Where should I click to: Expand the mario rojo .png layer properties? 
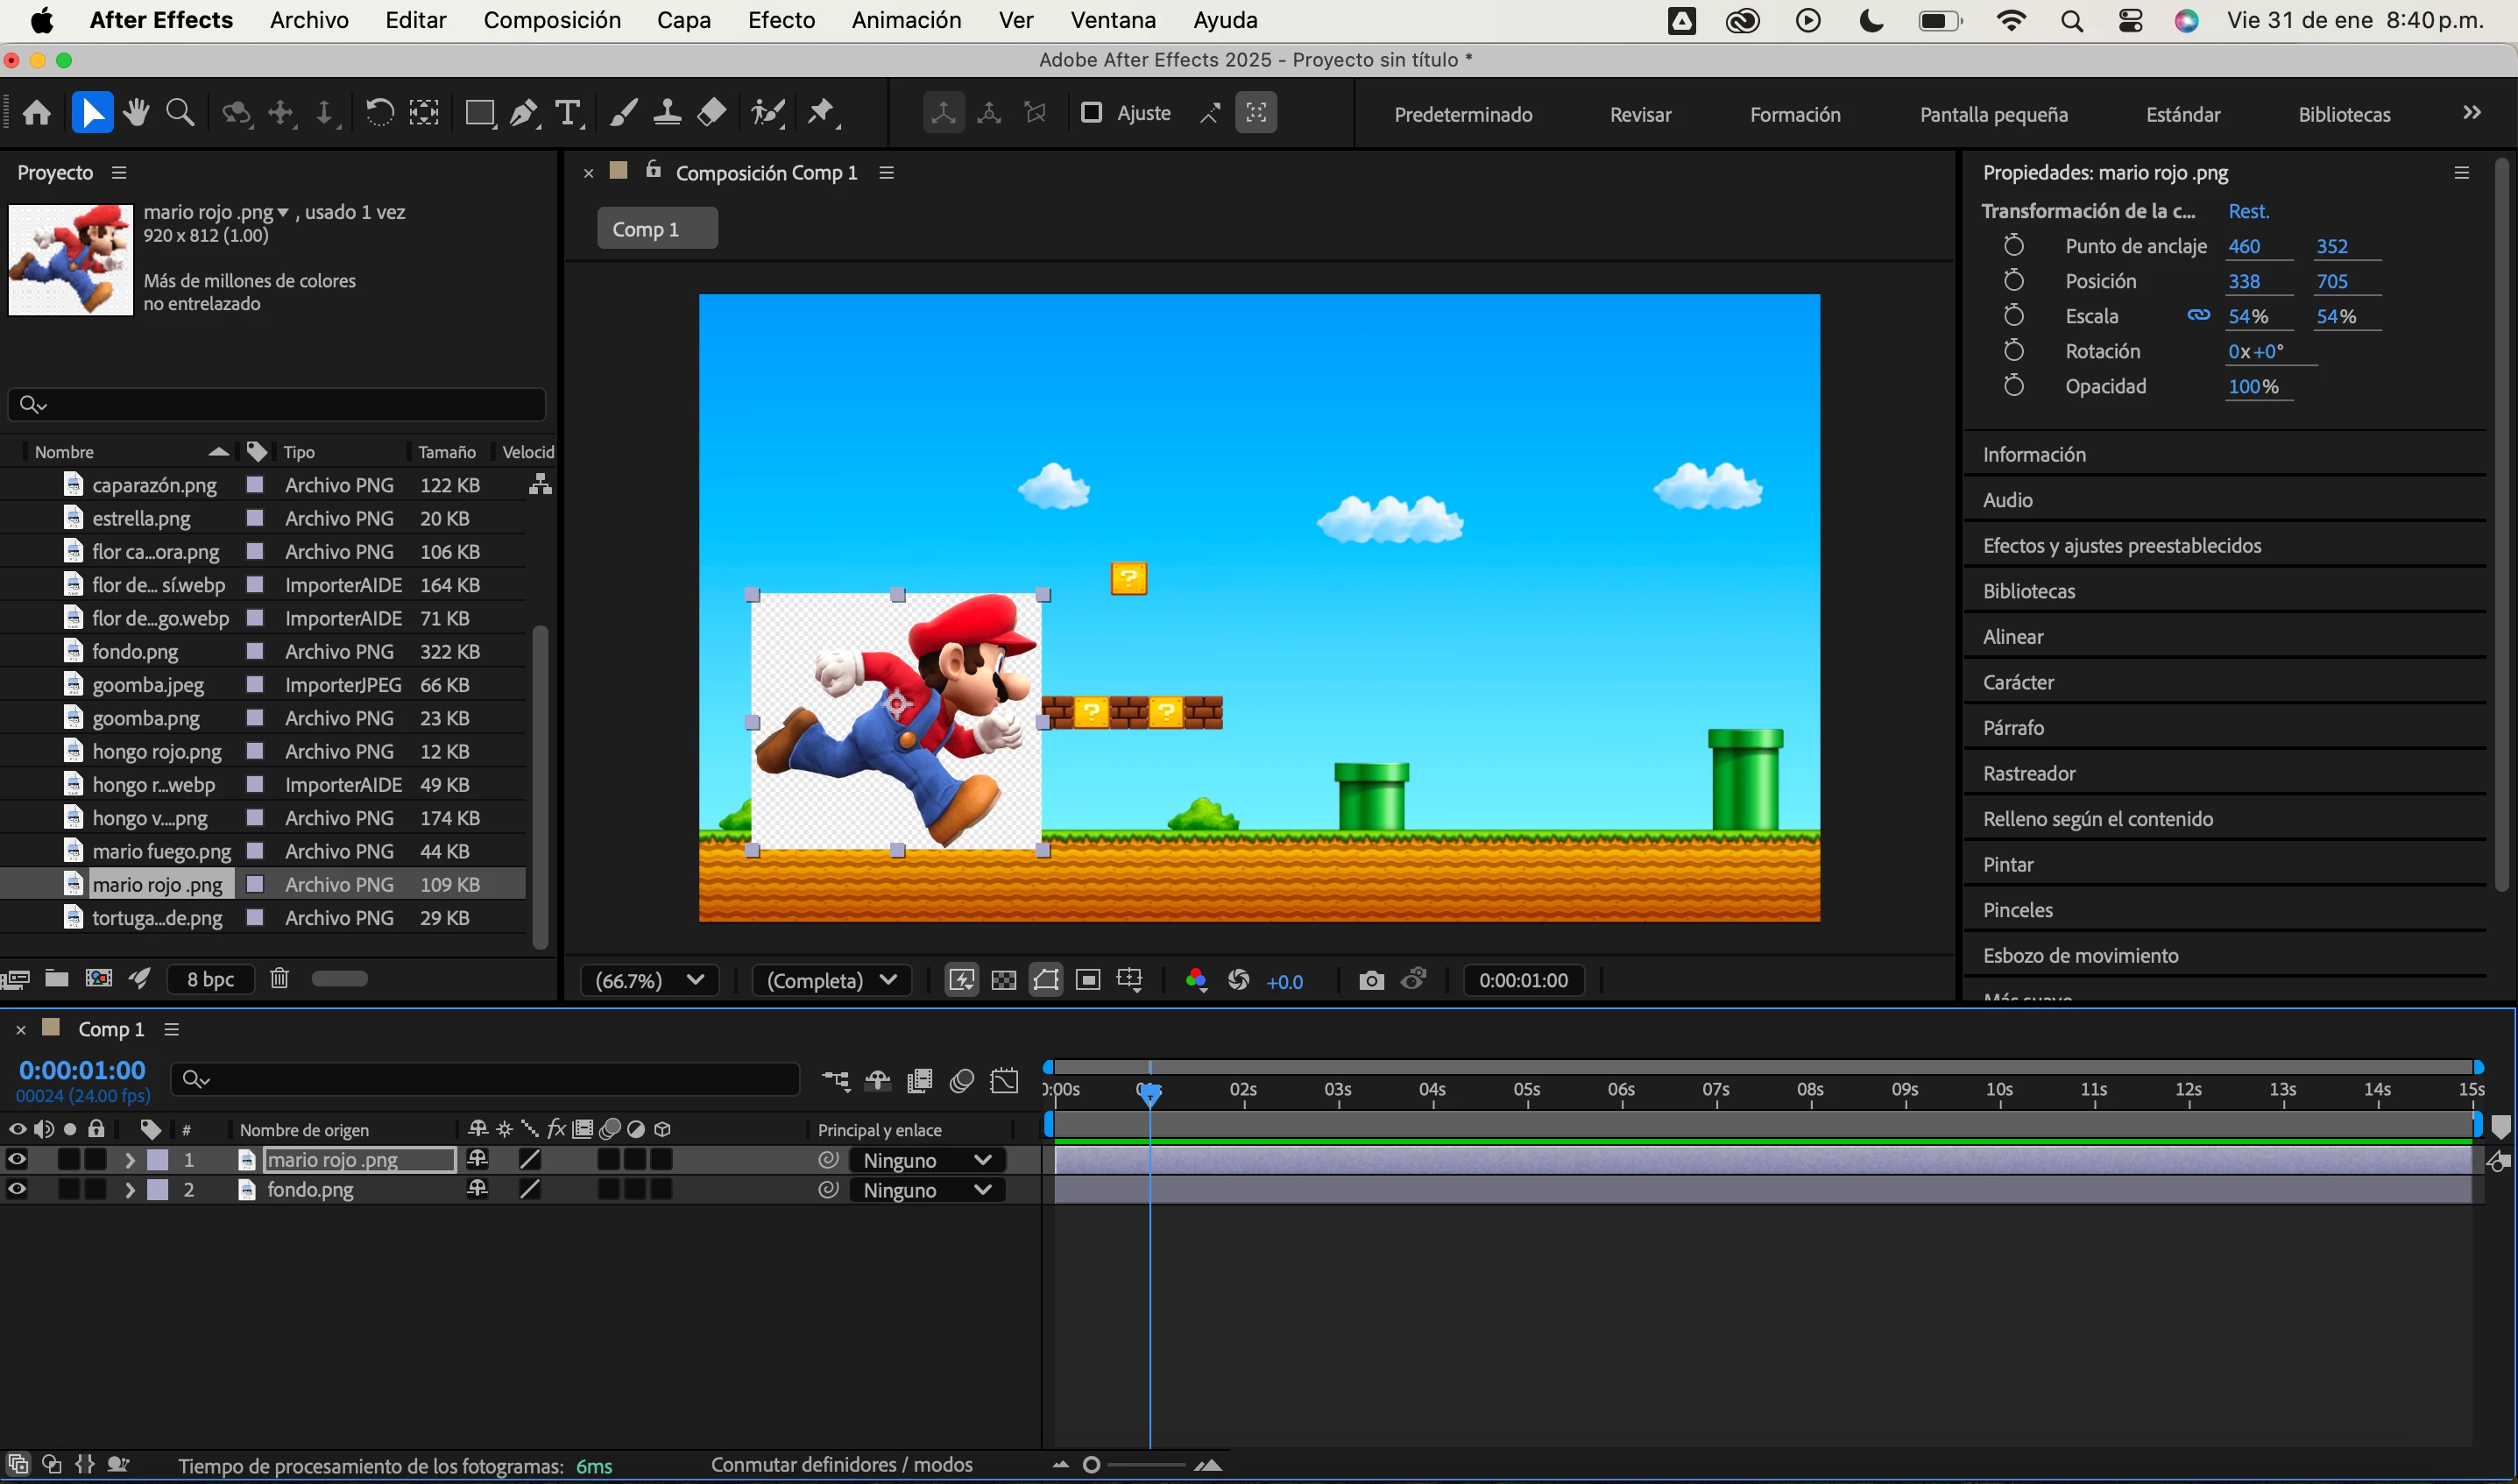pyautogui.click(x=129, y=1160)
